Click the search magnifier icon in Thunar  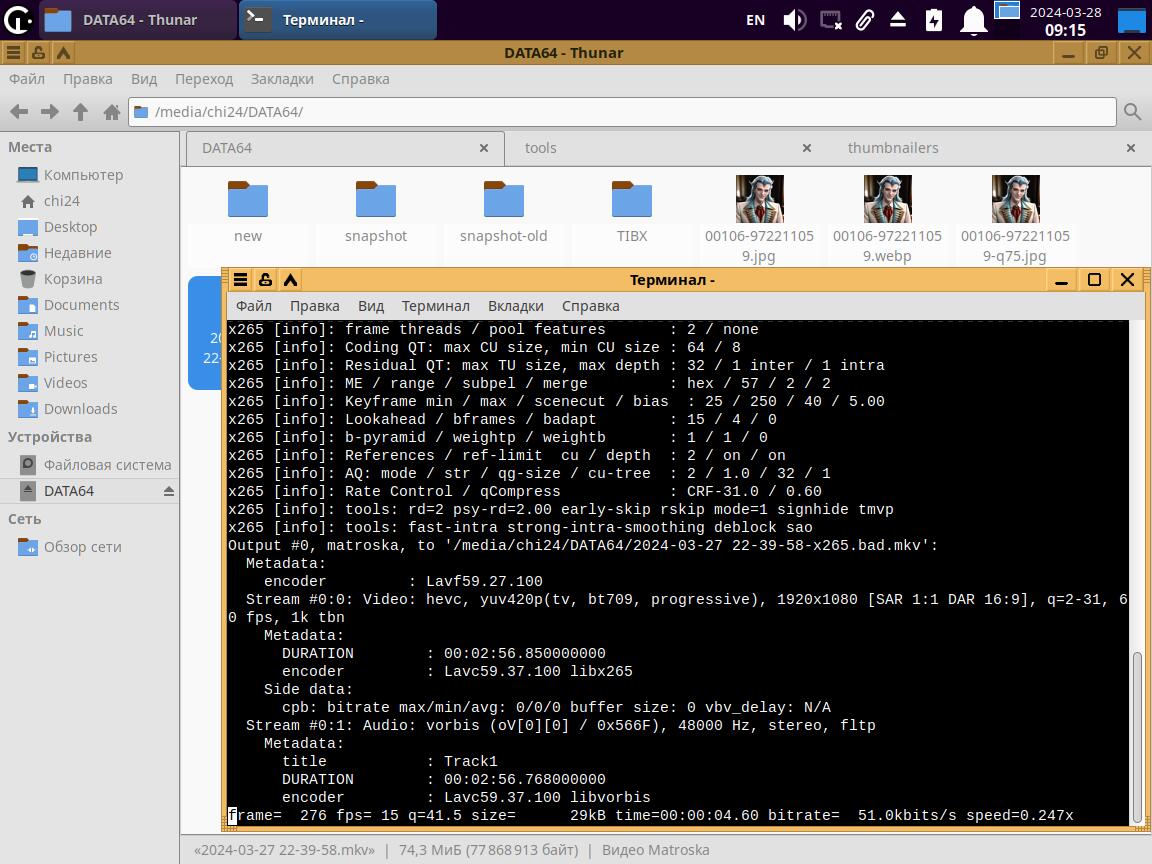[x=1132, y=112]
